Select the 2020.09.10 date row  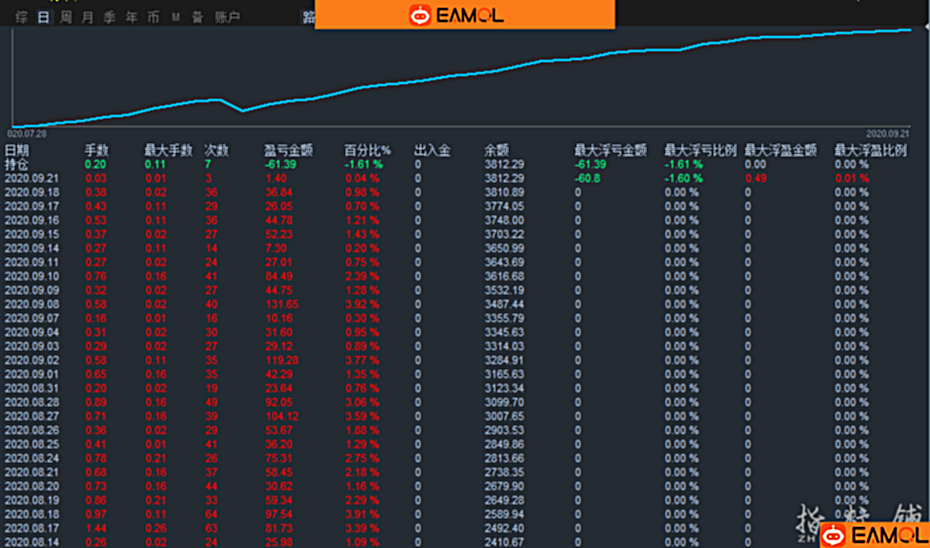(x=32, y=276)
